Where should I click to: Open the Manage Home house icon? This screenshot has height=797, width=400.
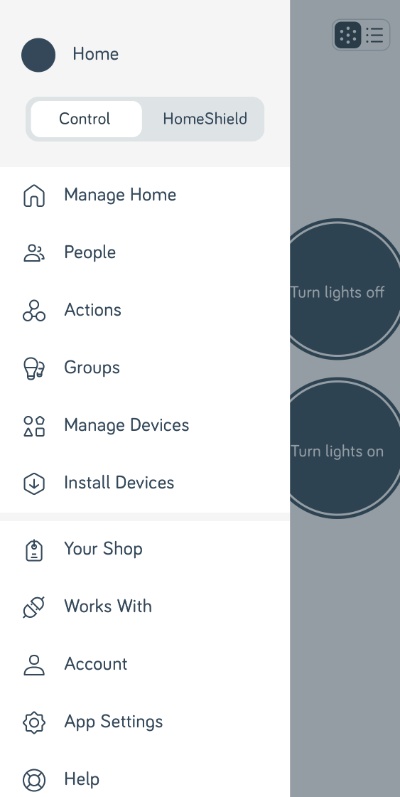tap(34, 196)
